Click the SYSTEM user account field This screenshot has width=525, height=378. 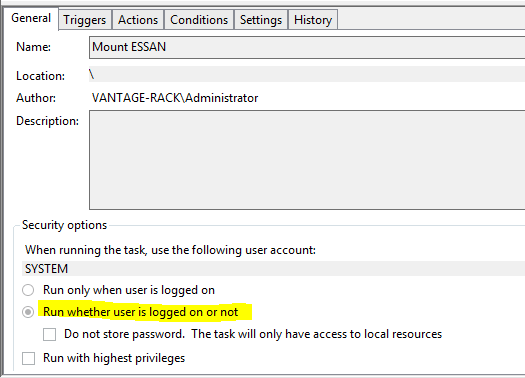(x=274, y=269)
